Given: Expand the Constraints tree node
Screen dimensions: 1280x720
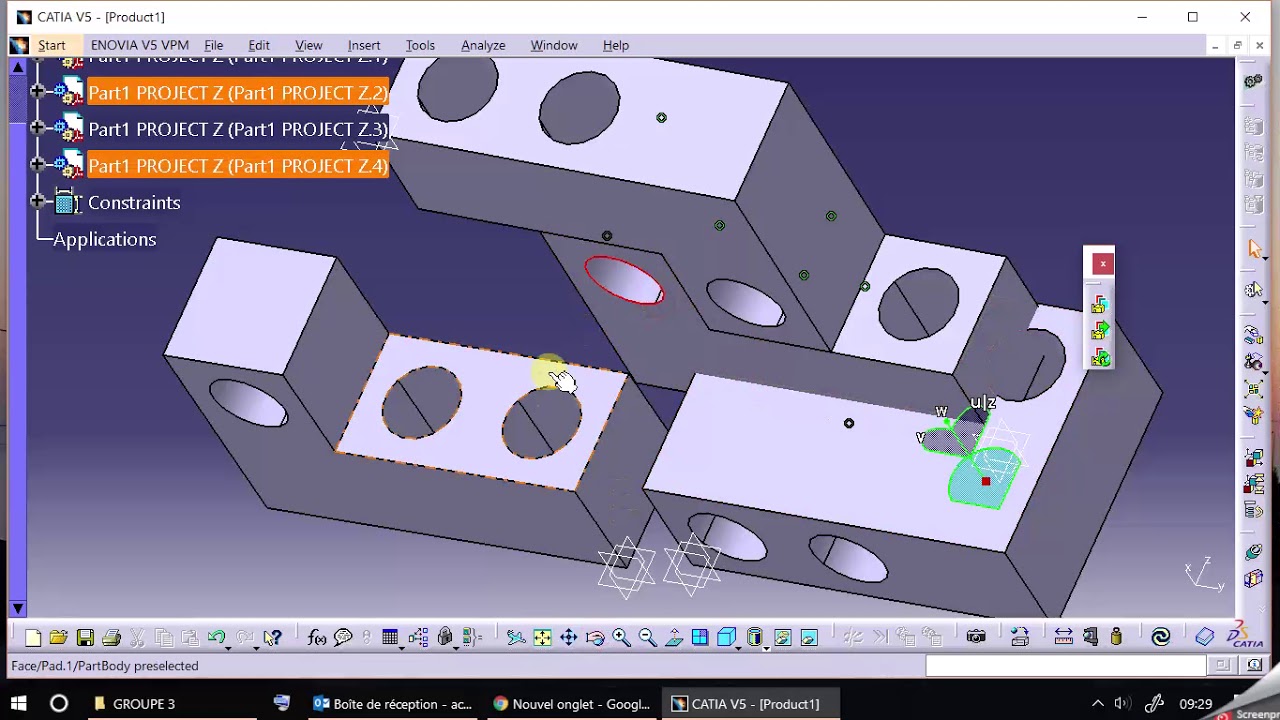Looking at the screenshot, I should click(x=37, y=202).
